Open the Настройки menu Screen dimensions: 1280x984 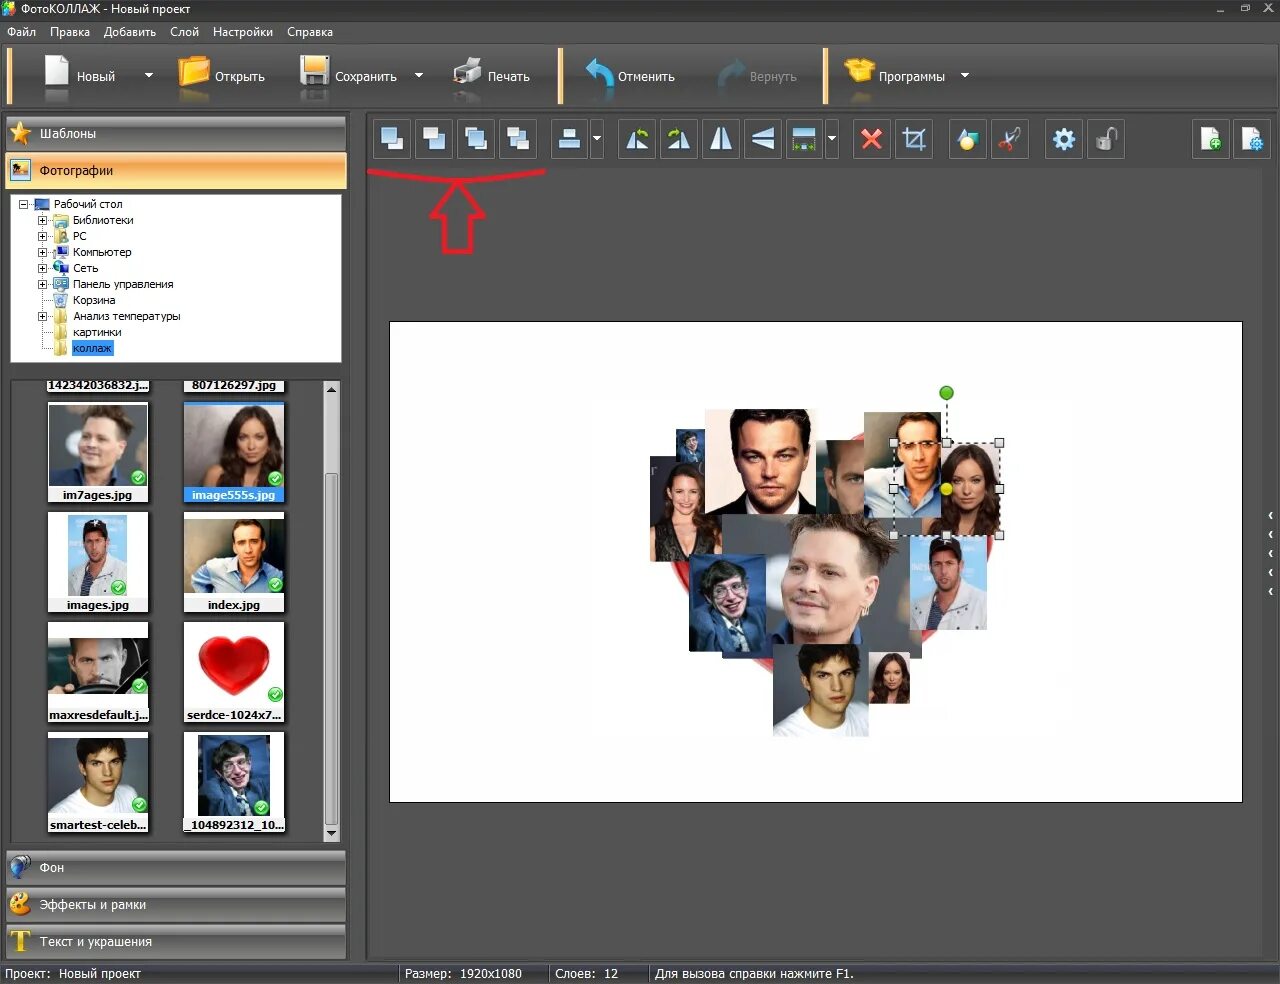point(242,32)
